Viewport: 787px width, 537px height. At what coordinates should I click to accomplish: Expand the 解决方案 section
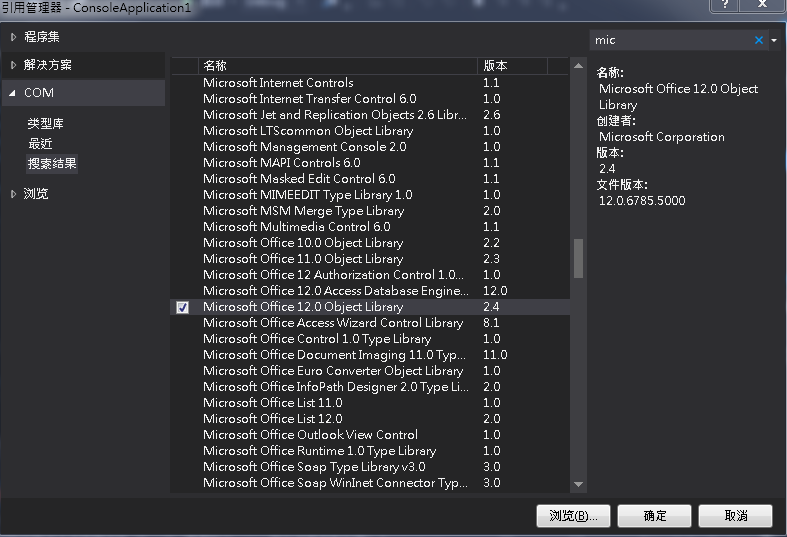tap(14, 65)
